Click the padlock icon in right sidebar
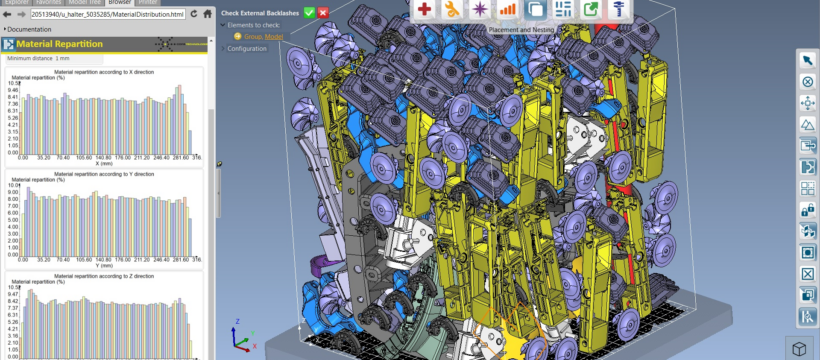 point(807,210)
